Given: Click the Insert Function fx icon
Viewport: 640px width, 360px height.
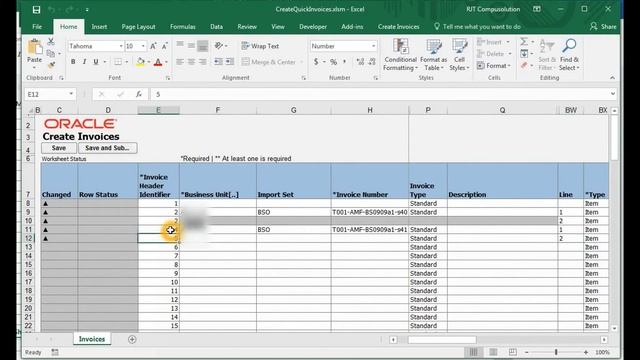Looking at the screenshot, I should tap(139, 94).
